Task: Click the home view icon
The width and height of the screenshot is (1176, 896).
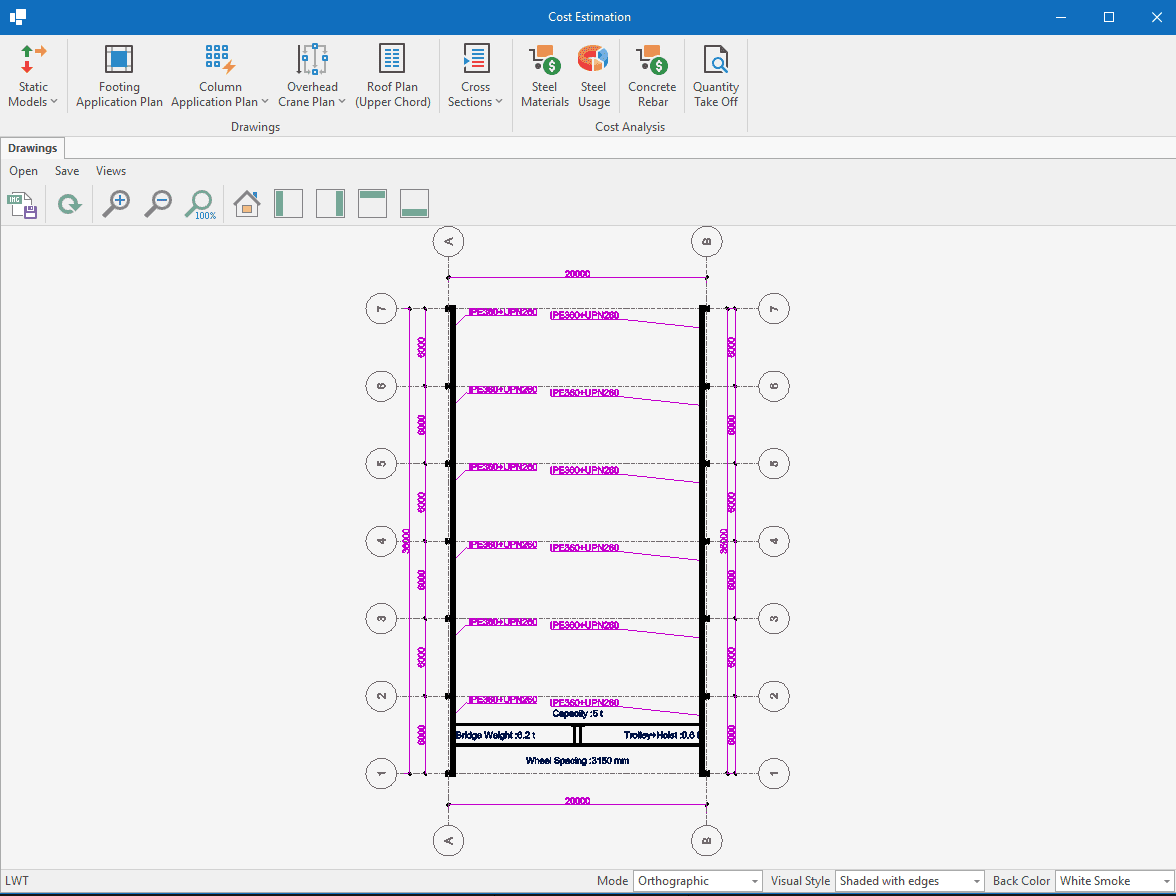Action: click(246, 204)
